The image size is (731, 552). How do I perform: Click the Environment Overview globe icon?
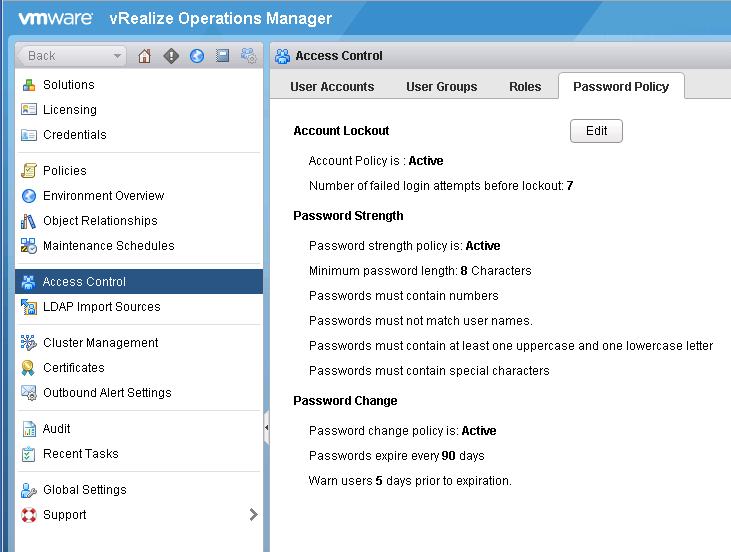29,196
